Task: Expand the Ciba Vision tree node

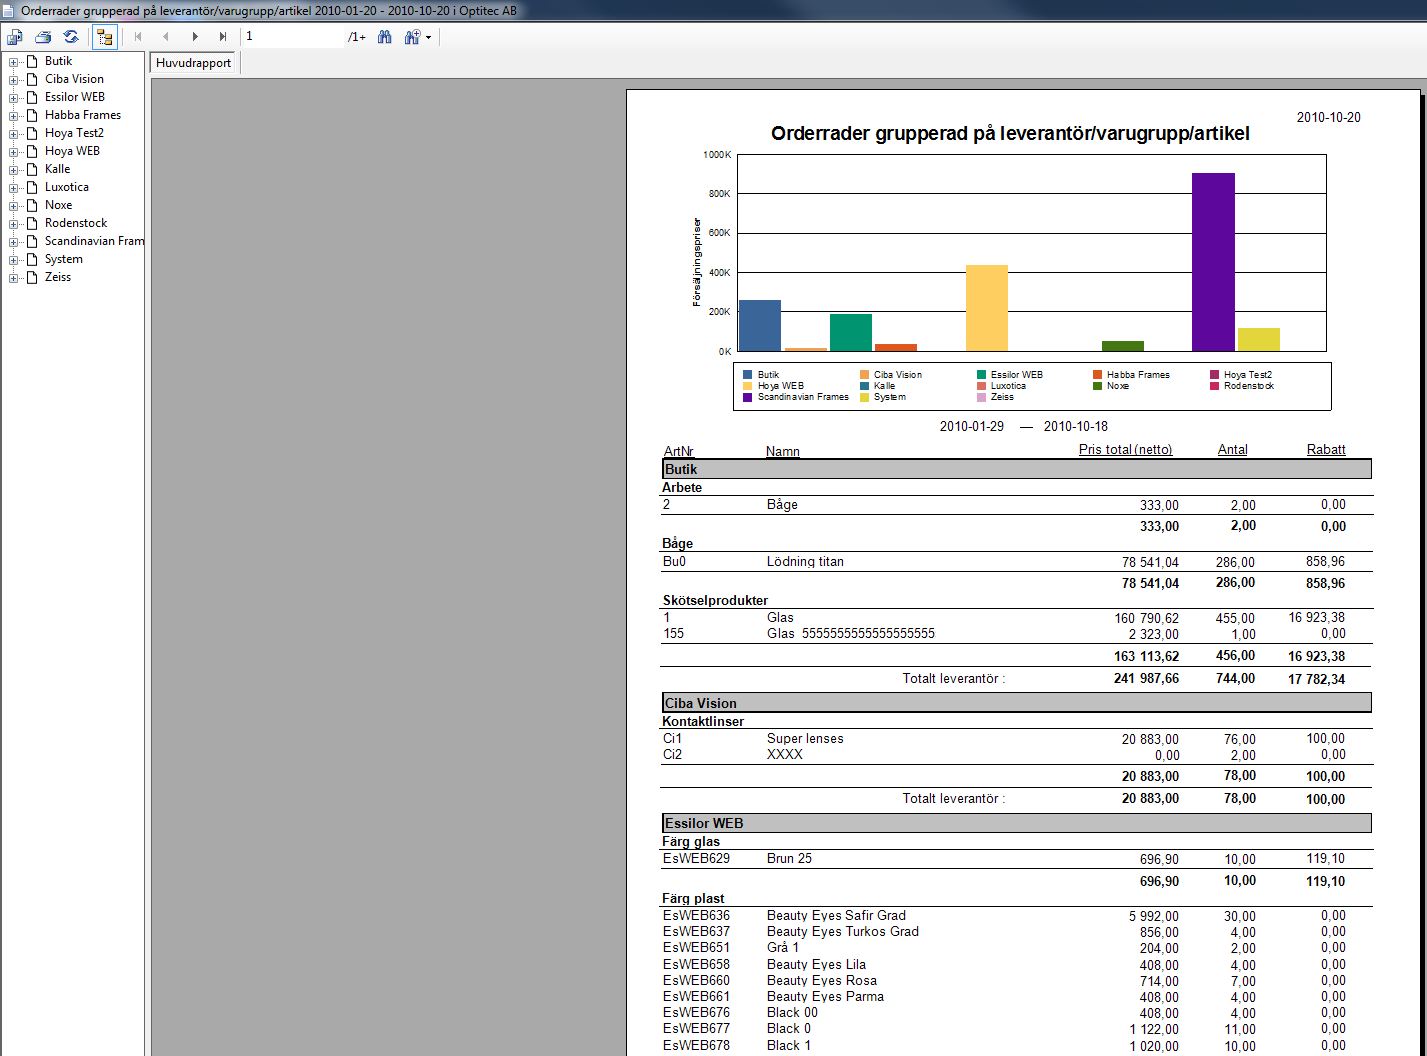Action: (14, 80)
